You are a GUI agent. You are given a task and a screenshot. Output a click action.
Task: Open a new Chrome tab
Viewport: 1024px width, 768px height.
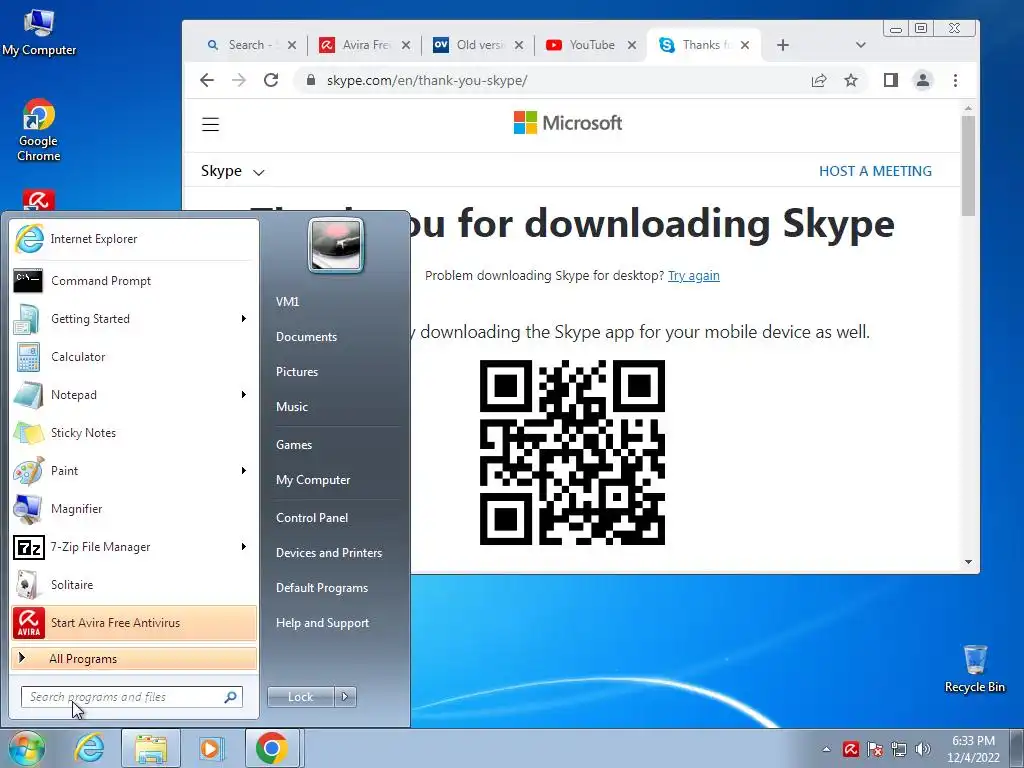(x=783, y=45)
